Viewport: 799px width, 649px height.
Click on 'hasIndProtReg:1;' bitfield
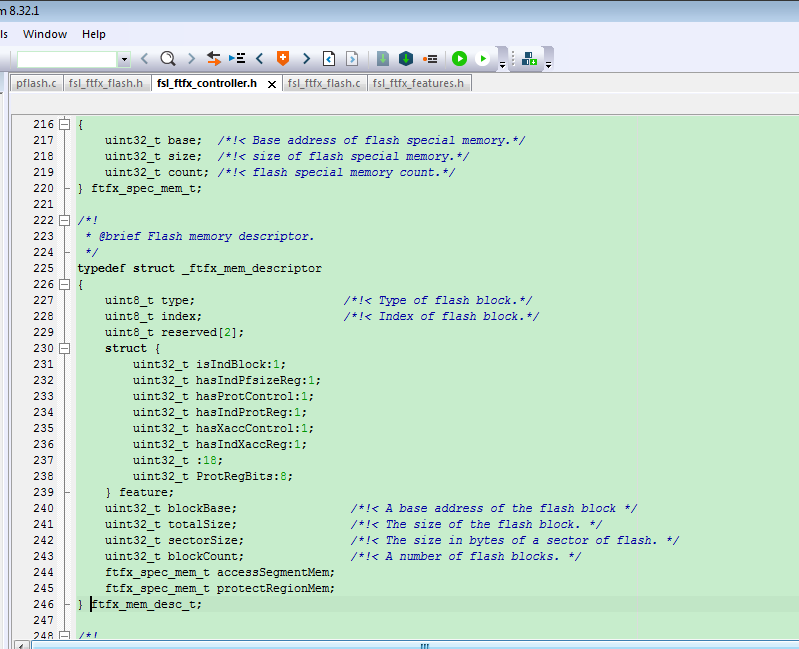pyautogui.click(x=251, y=412)
